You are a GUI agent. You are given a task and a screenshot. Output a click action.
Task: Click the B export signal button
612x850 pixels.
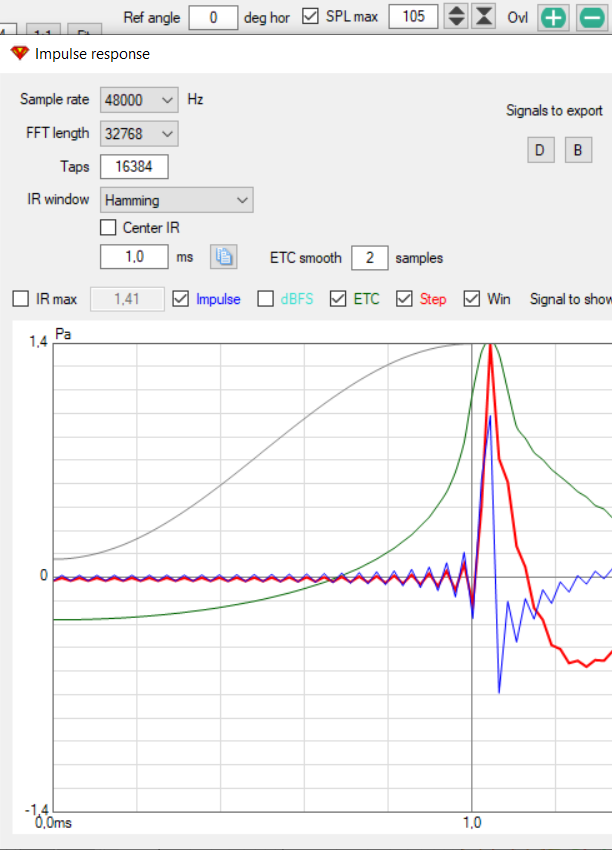point(578,150)
